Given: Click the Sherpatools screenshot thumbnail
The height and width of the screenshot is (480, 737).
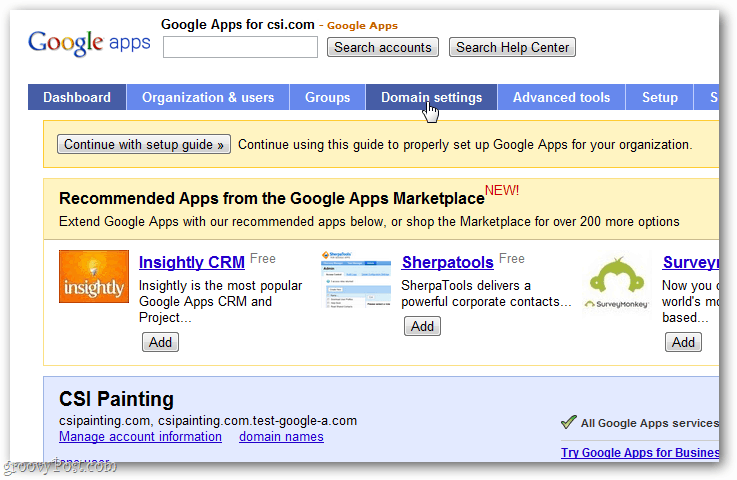Looking at the screenshot, I should pos(356,279).
